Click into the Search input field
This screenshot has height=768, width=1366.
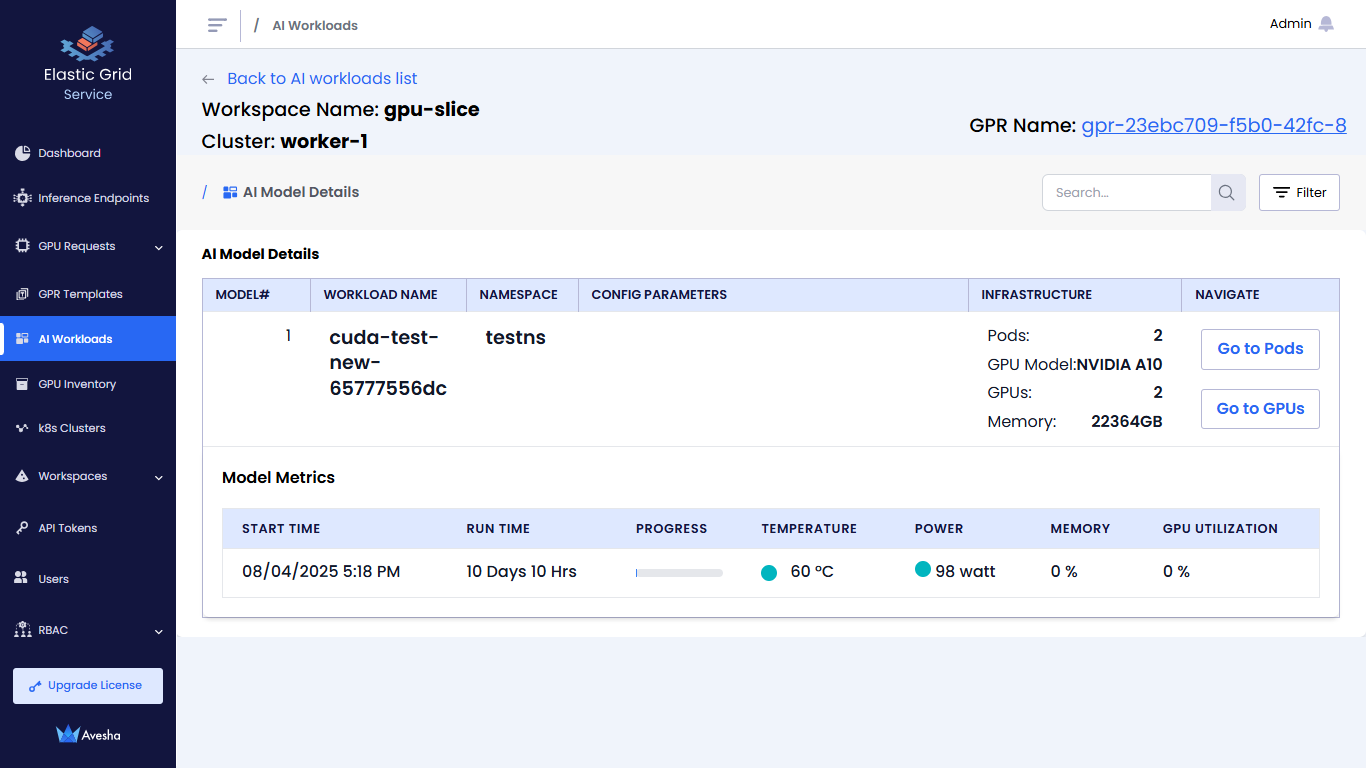point(1126,193)
